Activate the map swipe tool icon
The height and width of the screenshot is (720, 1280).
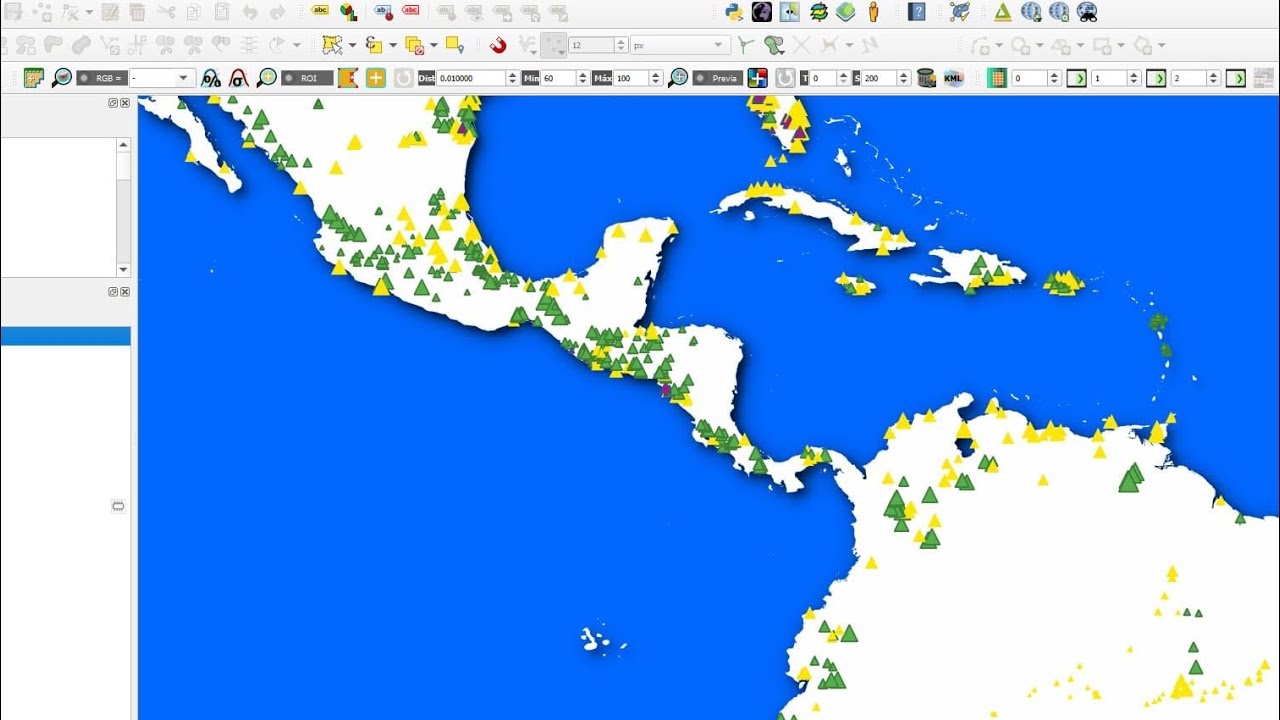[x=790, y=12]
